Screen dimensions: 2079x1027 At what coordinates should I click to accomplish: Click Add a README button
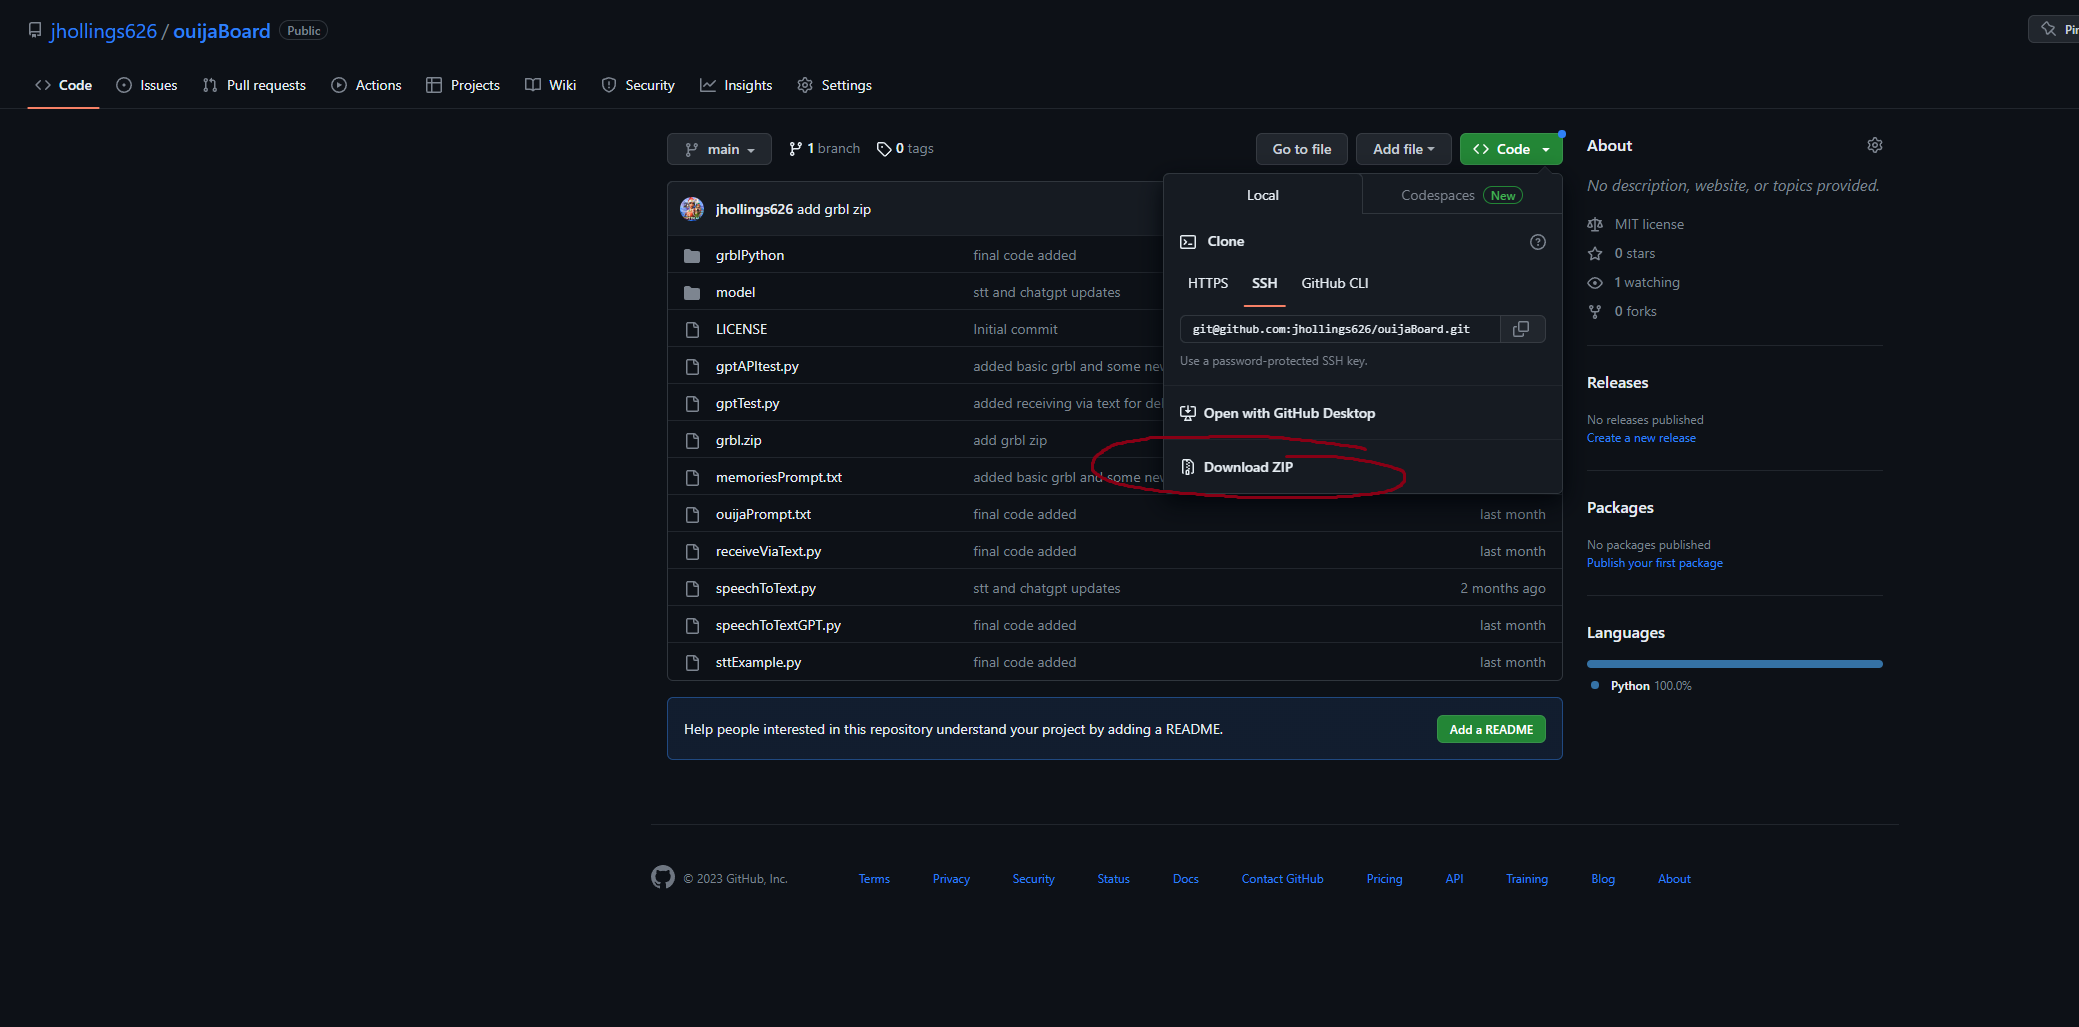(x=1491, y=729)
